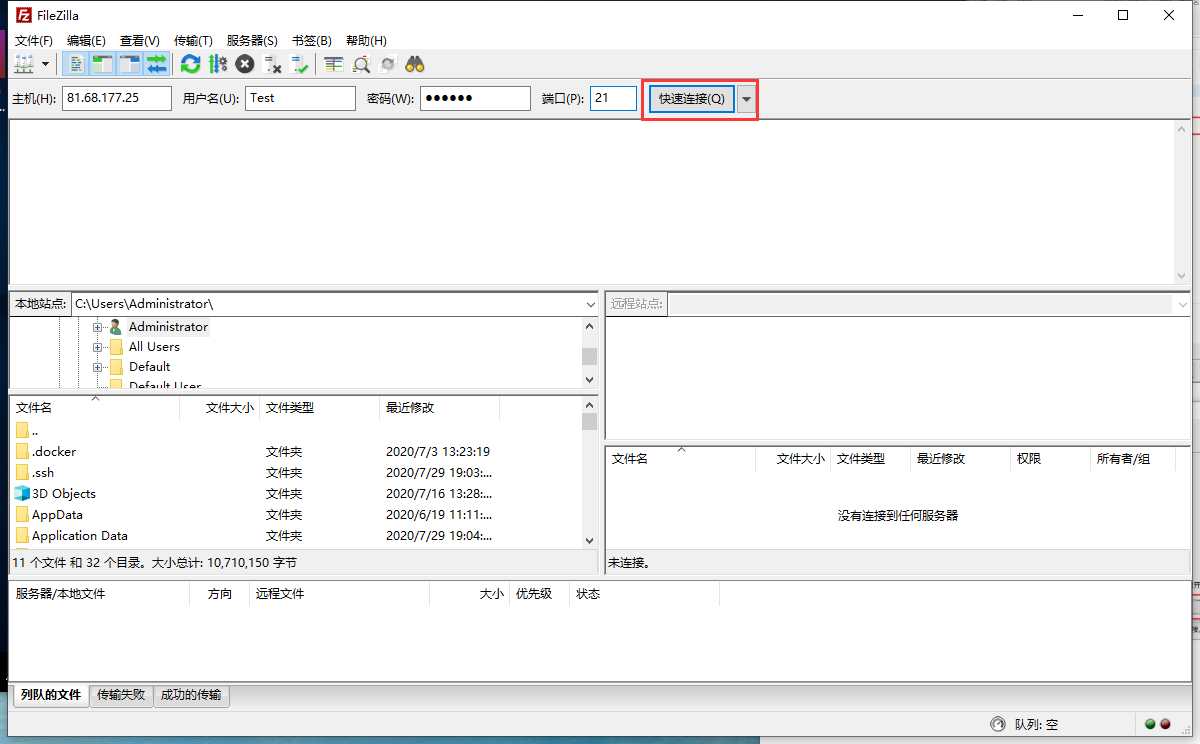The width and height of the screenshot is (1200, 744).
Task: Click the 3D Objects cube icon
Action: point(22,493)
